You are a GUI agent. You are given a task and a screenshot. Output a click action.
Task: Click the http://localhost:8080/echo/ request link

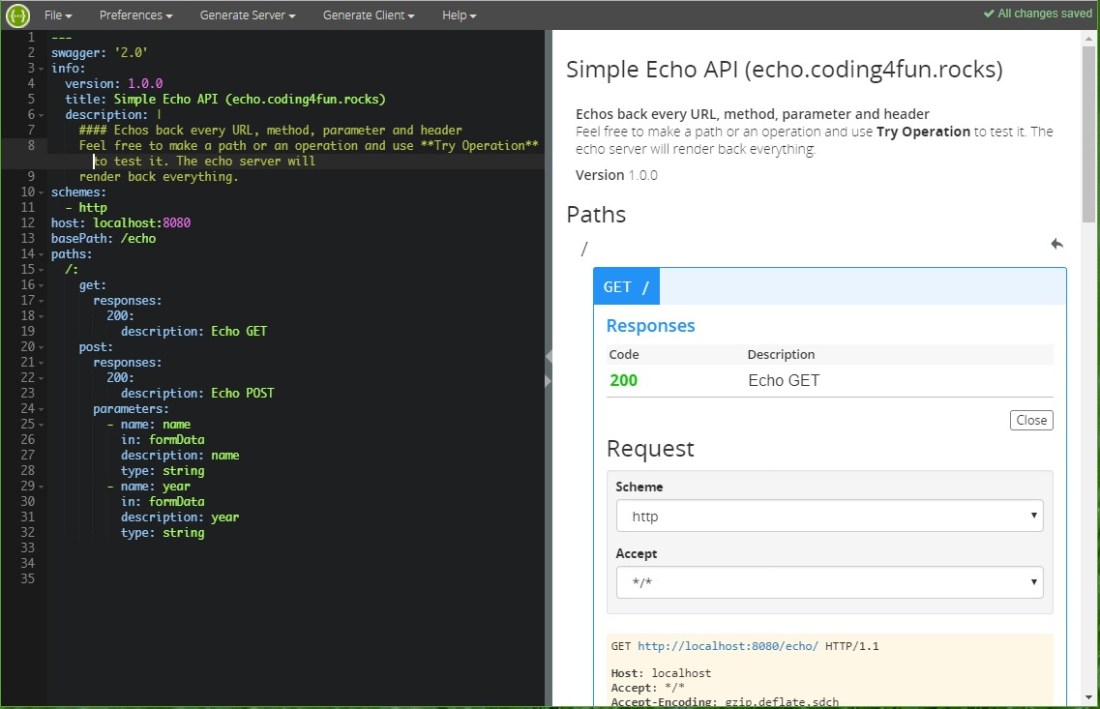(x=728, y=647)
